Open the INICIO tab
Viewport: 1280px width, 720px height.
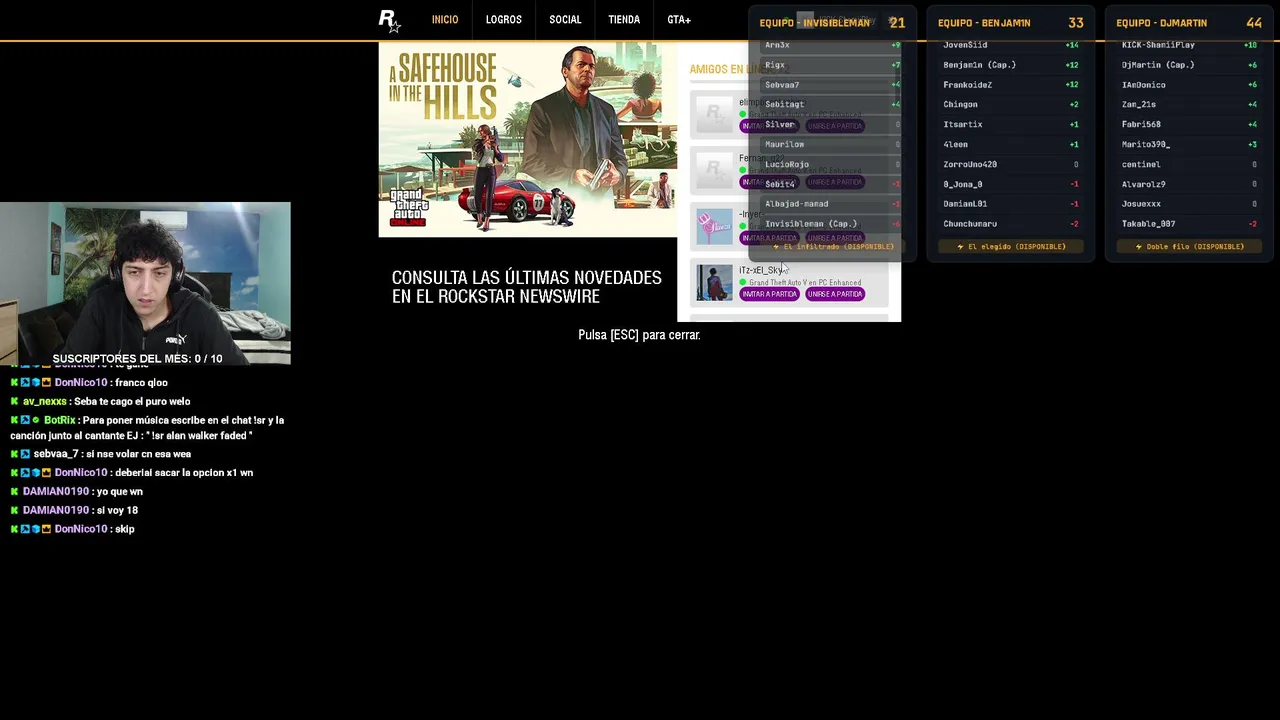coord(445,20)
